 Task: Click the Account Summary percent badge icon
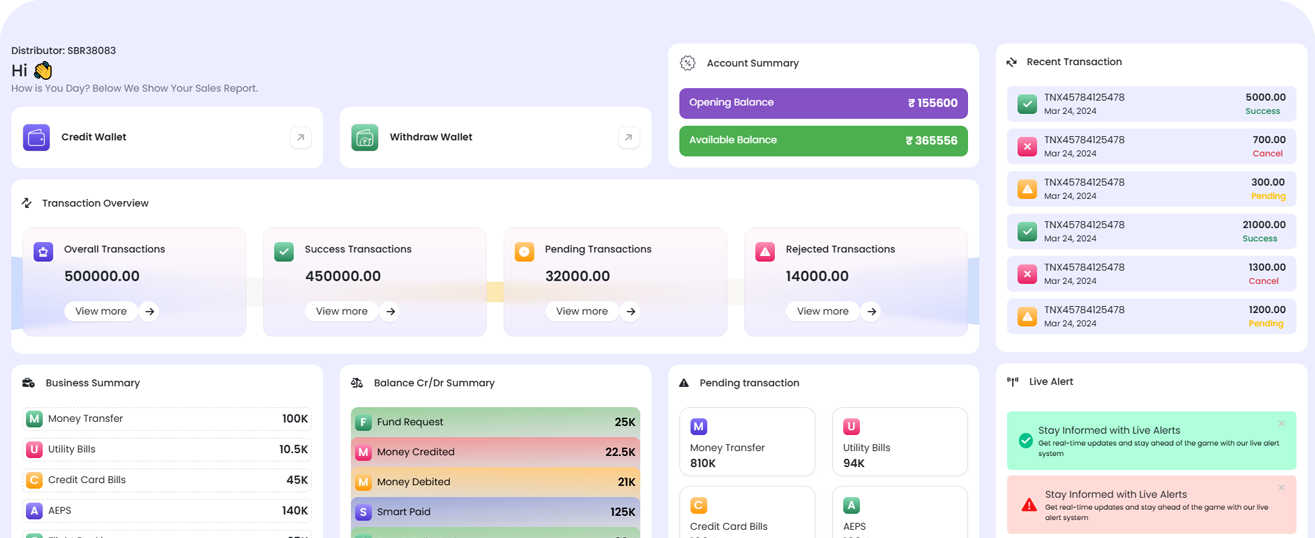688,63
